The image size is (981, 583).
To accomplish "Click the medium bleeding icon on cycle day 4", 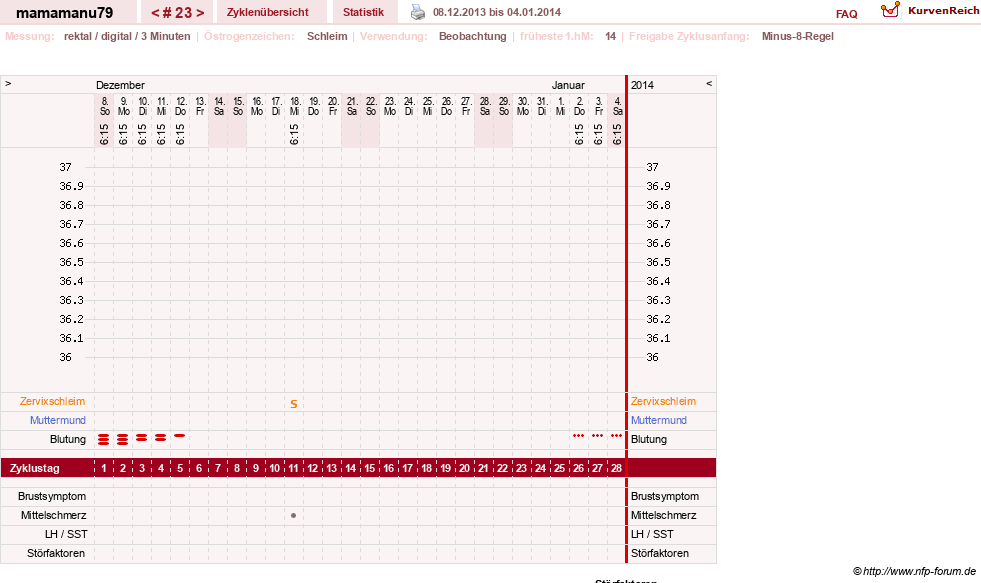I will tap(161, 438).
